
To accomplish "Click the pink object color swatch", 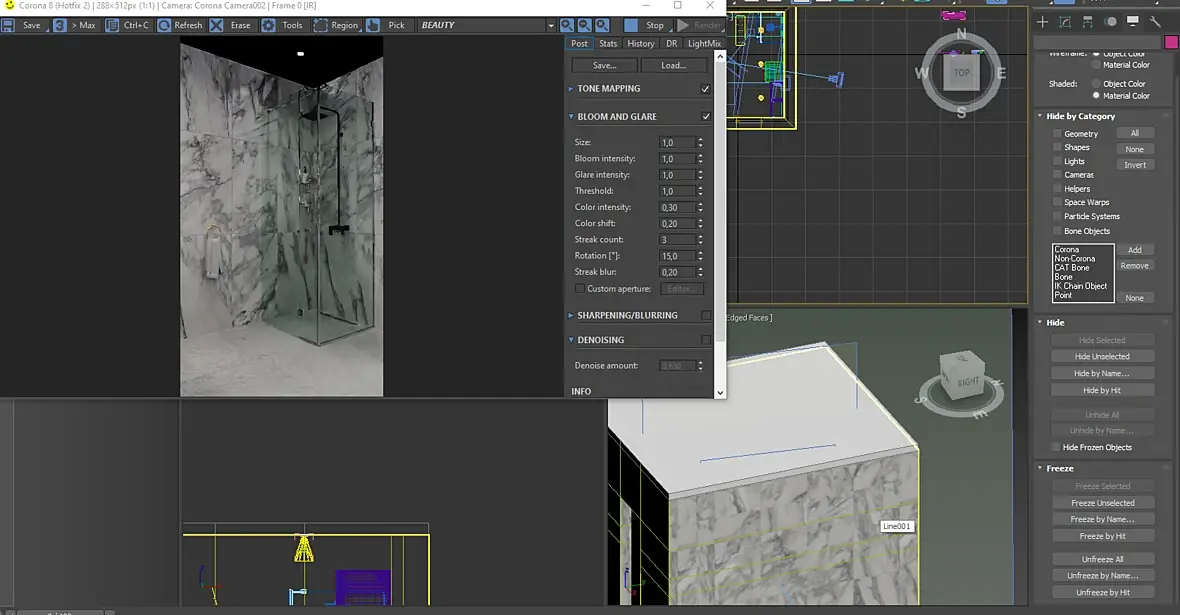I will click(x=1171, y=43).
